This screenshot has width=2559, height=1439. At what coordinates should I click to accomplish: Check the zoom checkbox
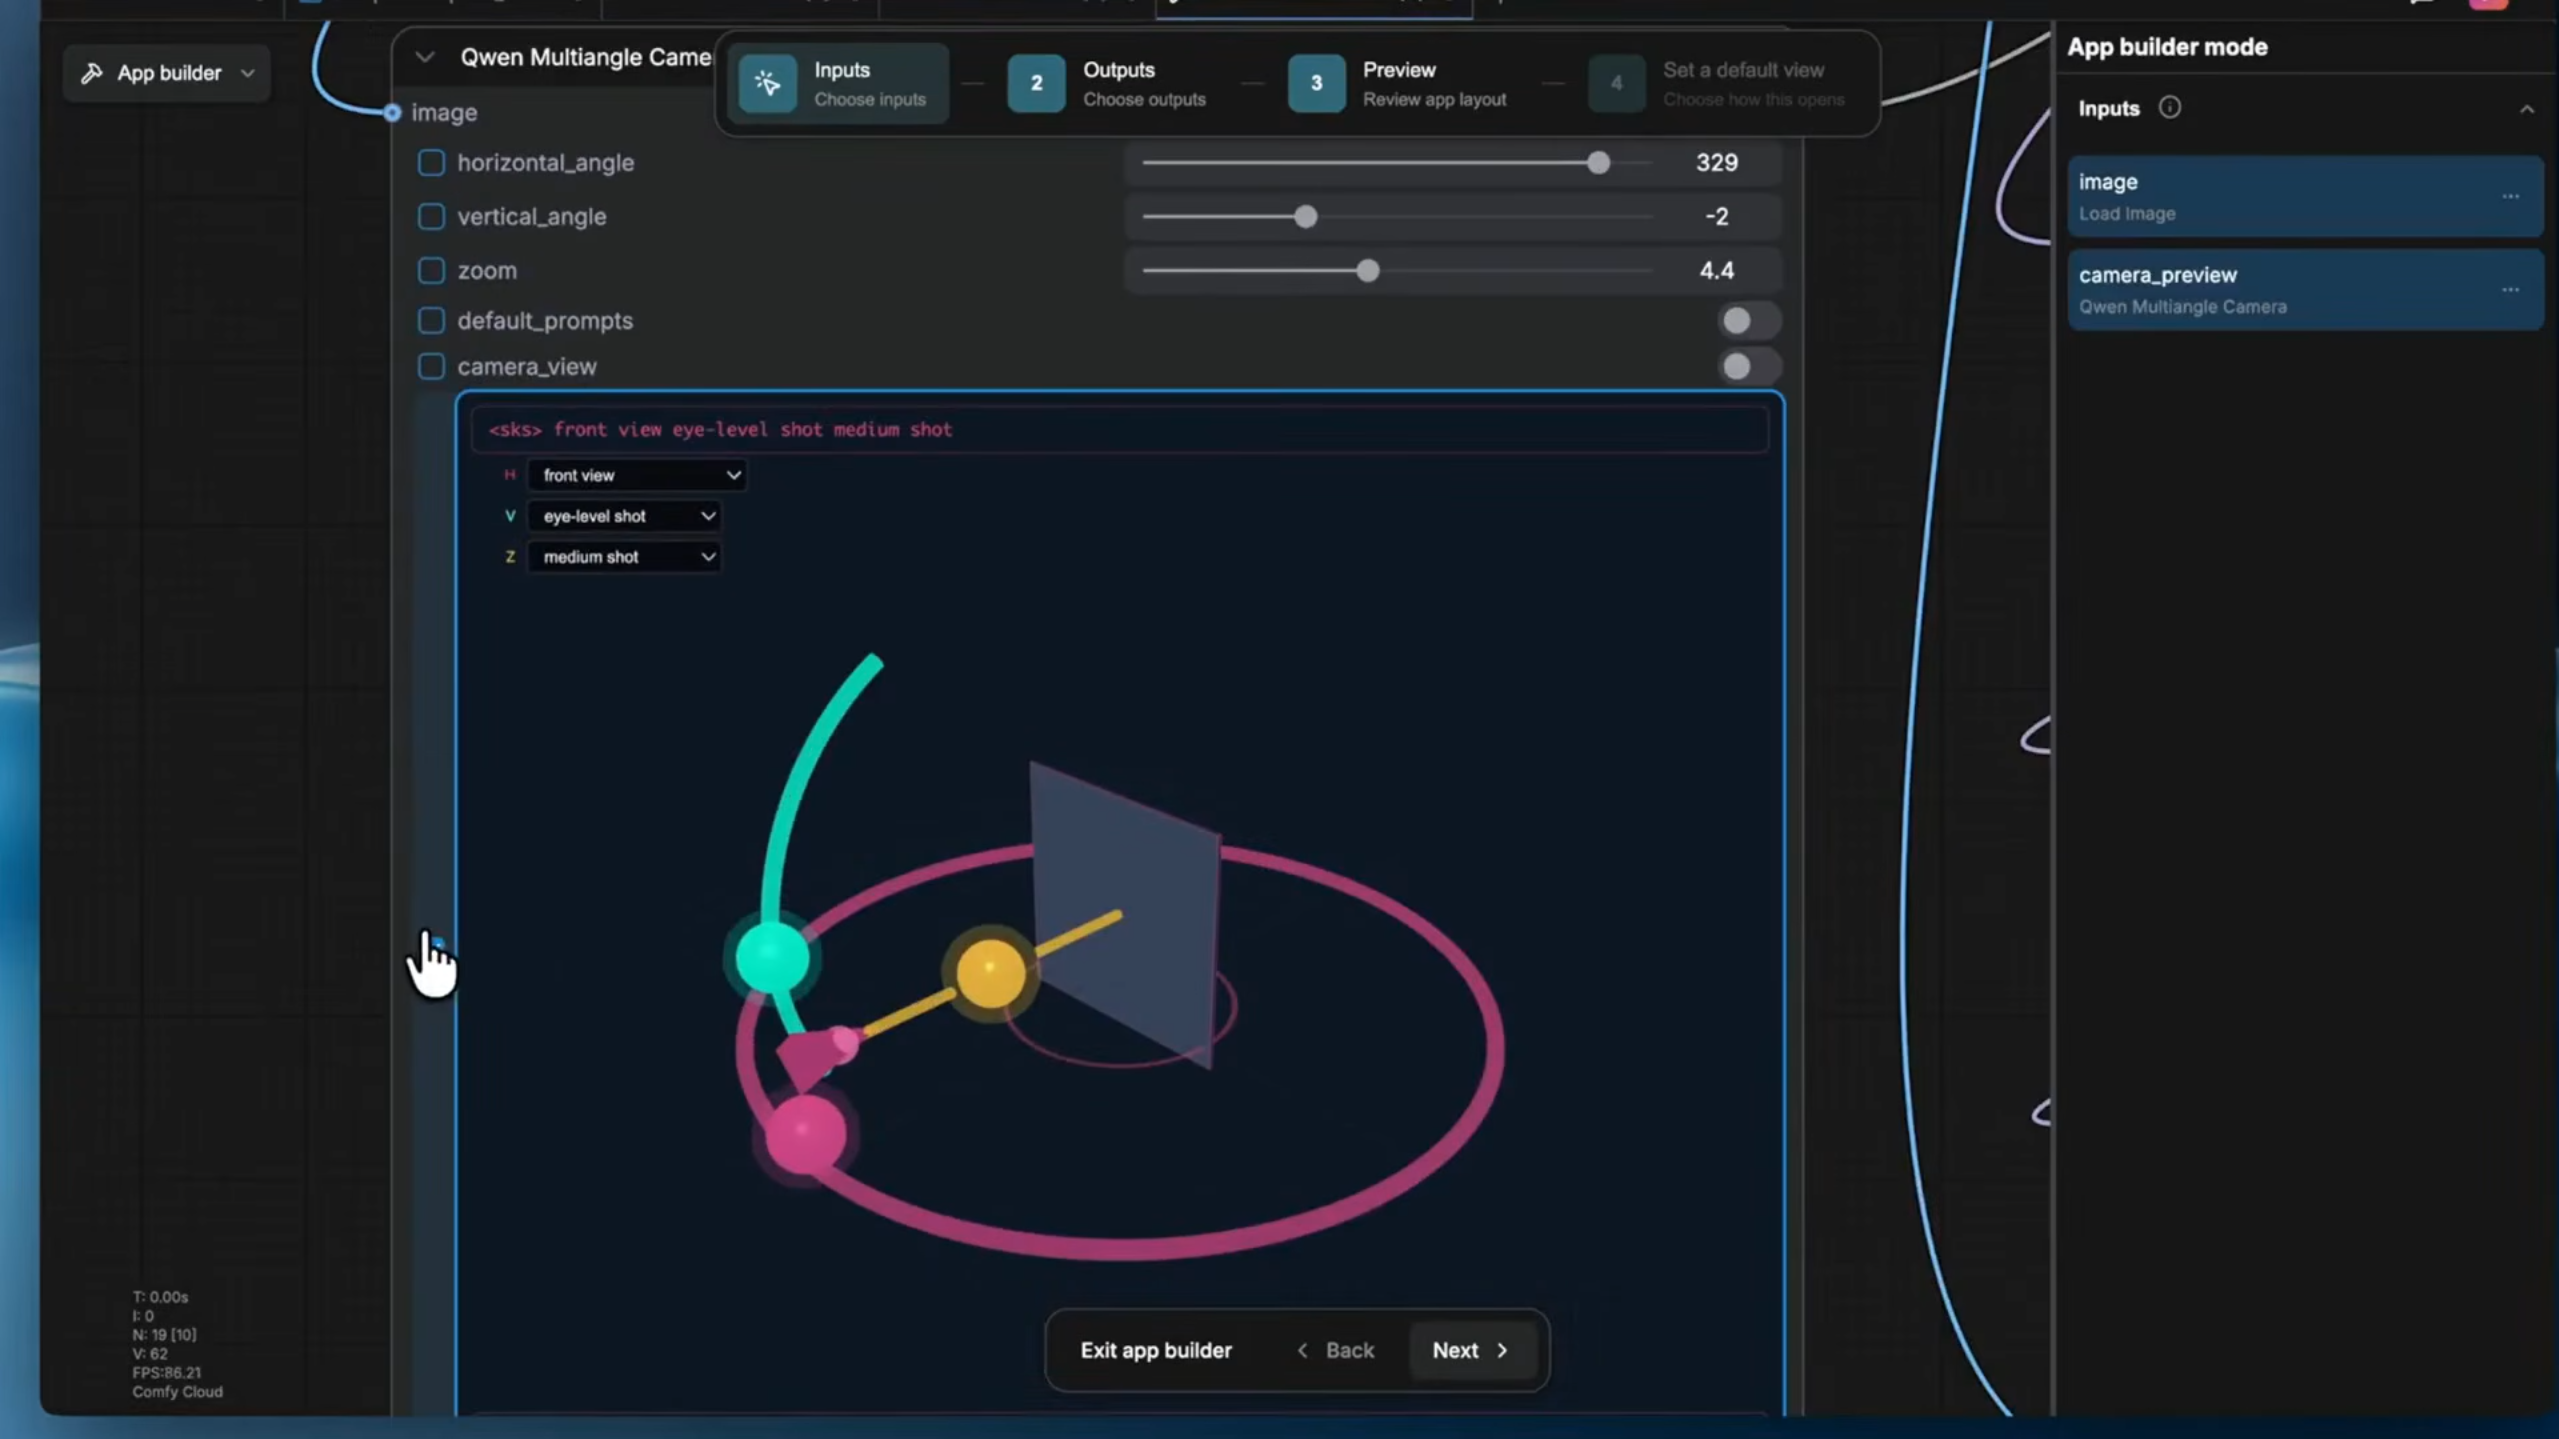click(431, 271)
